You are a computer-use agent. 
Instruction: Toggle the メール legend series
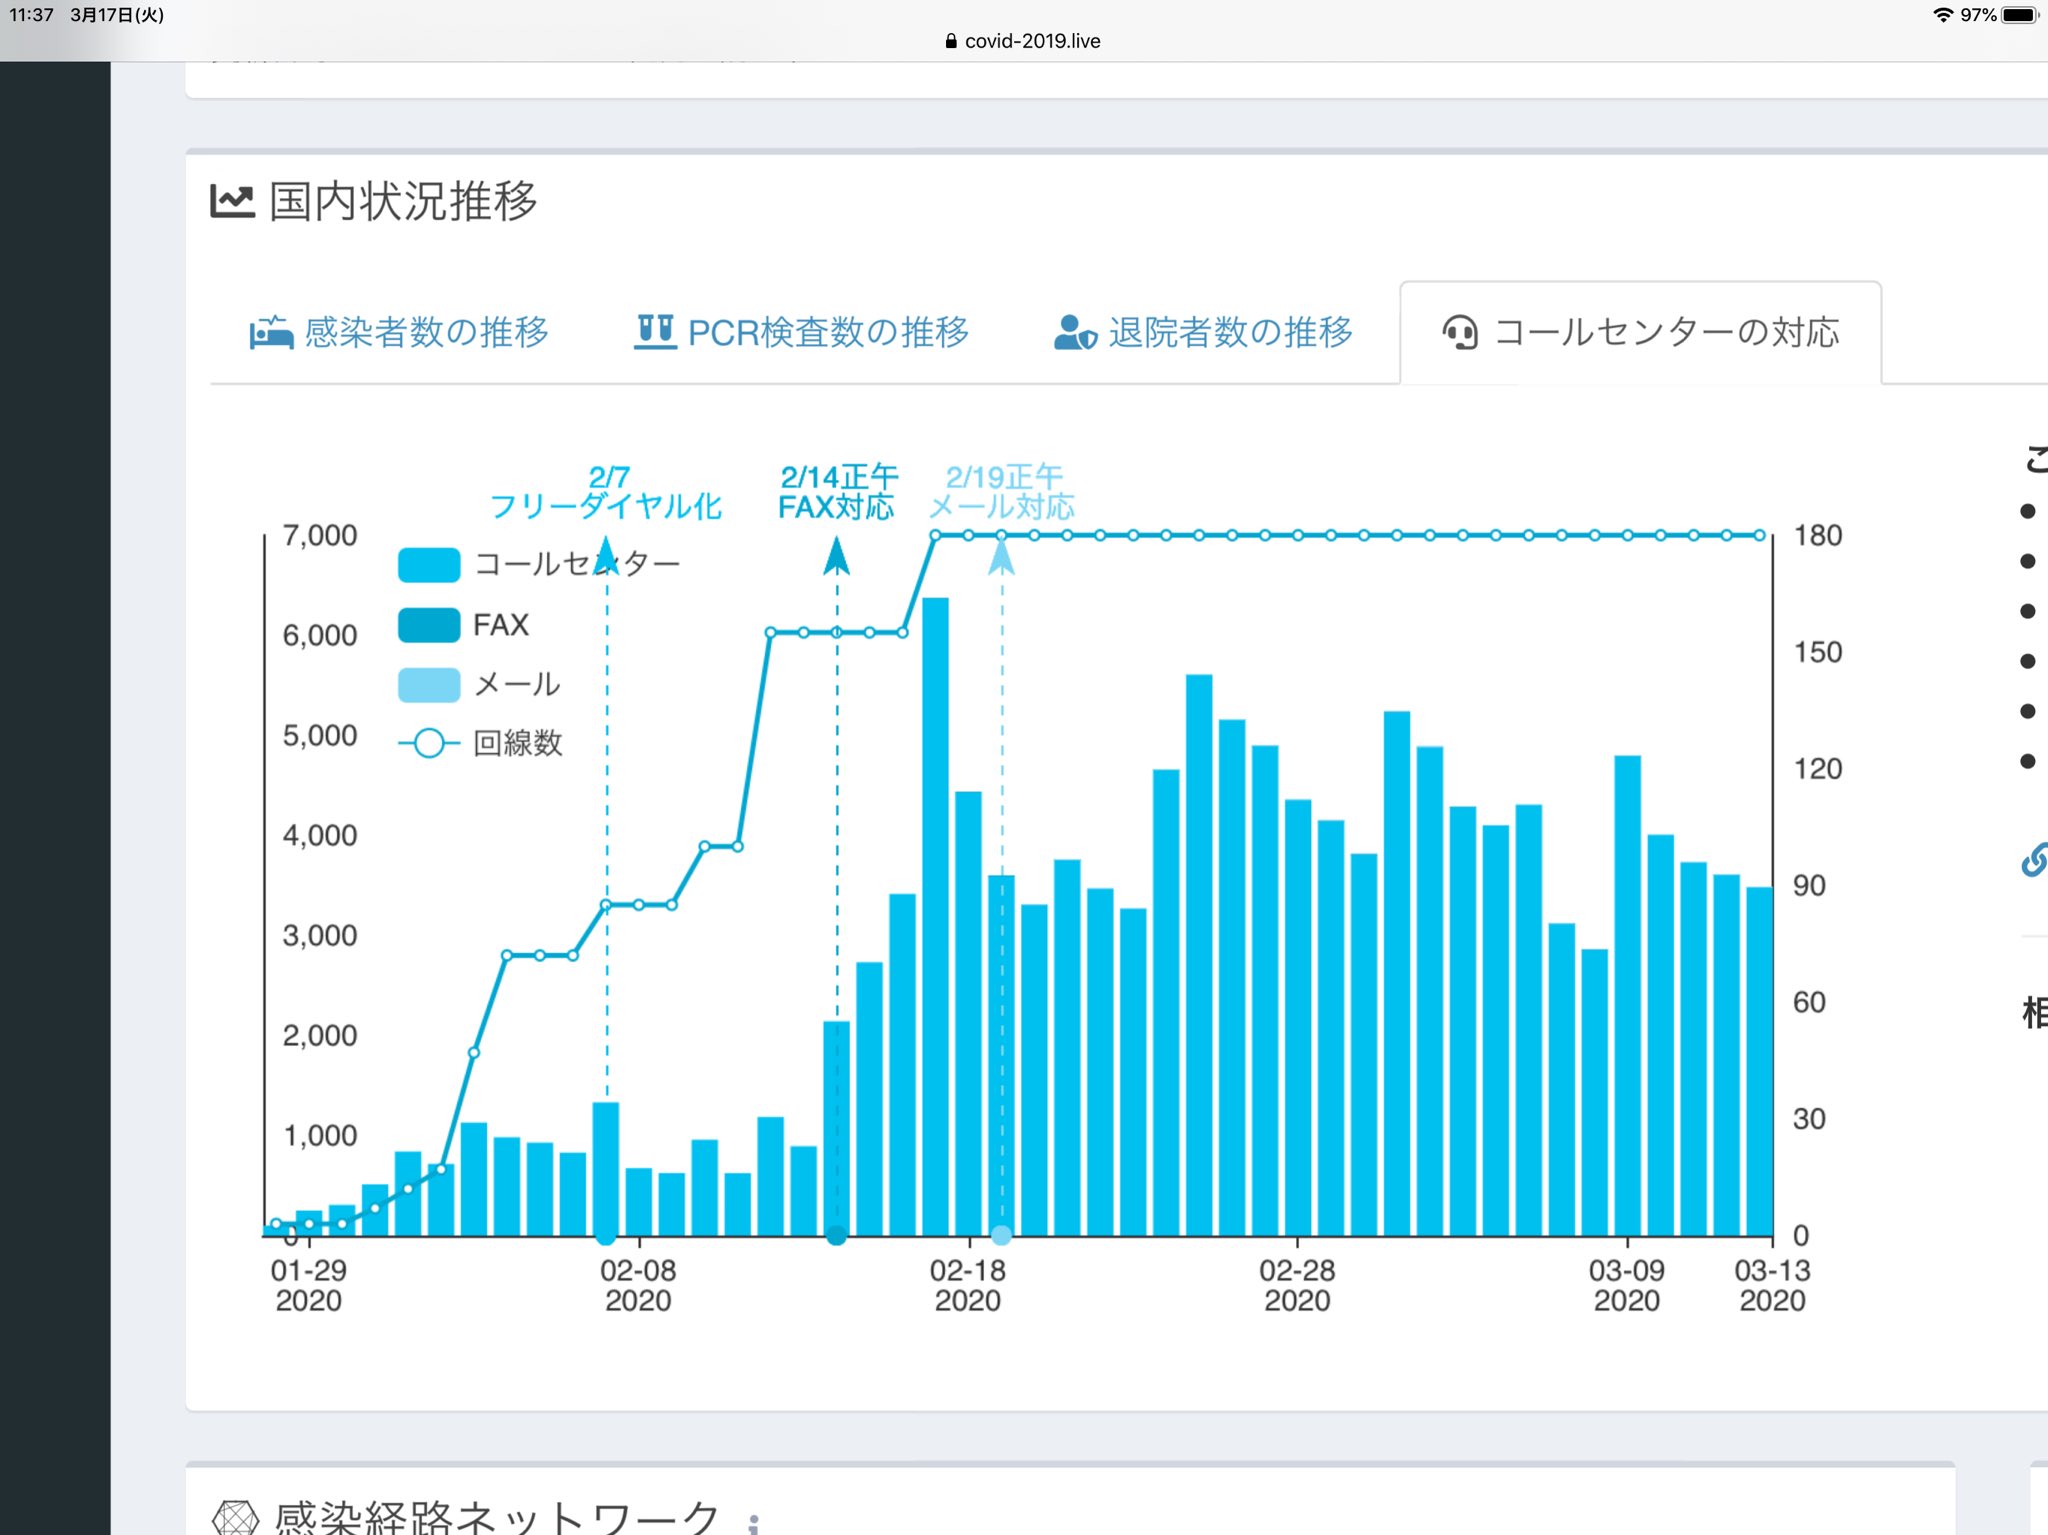pos(479,684)
